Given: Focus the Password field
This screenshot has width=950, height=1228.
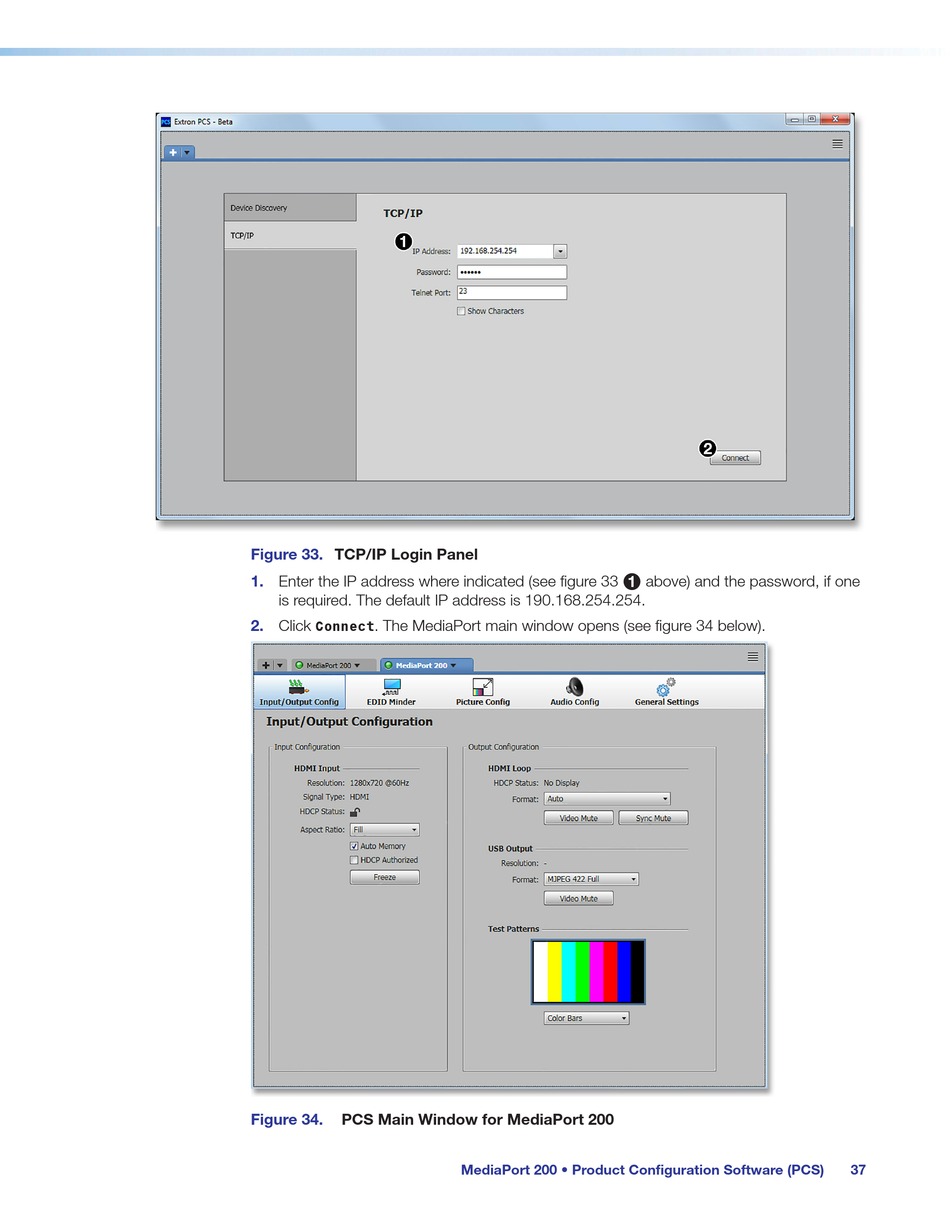Looking at the screenshot, I should pyautogui.click(x=512, y=272).
